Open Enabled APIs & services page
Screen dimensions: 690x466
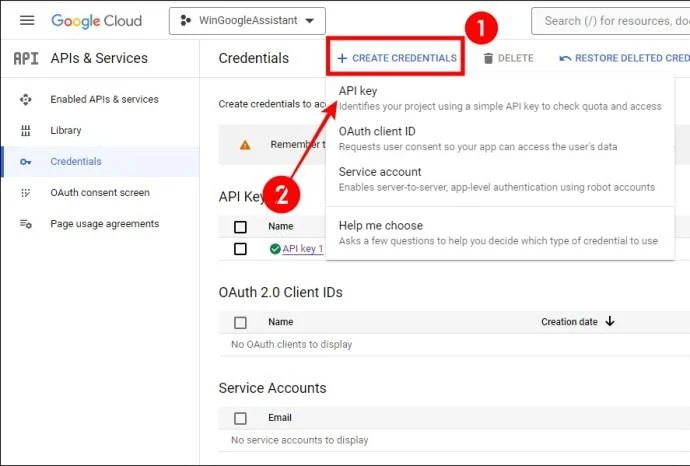[x=104, y=99]
